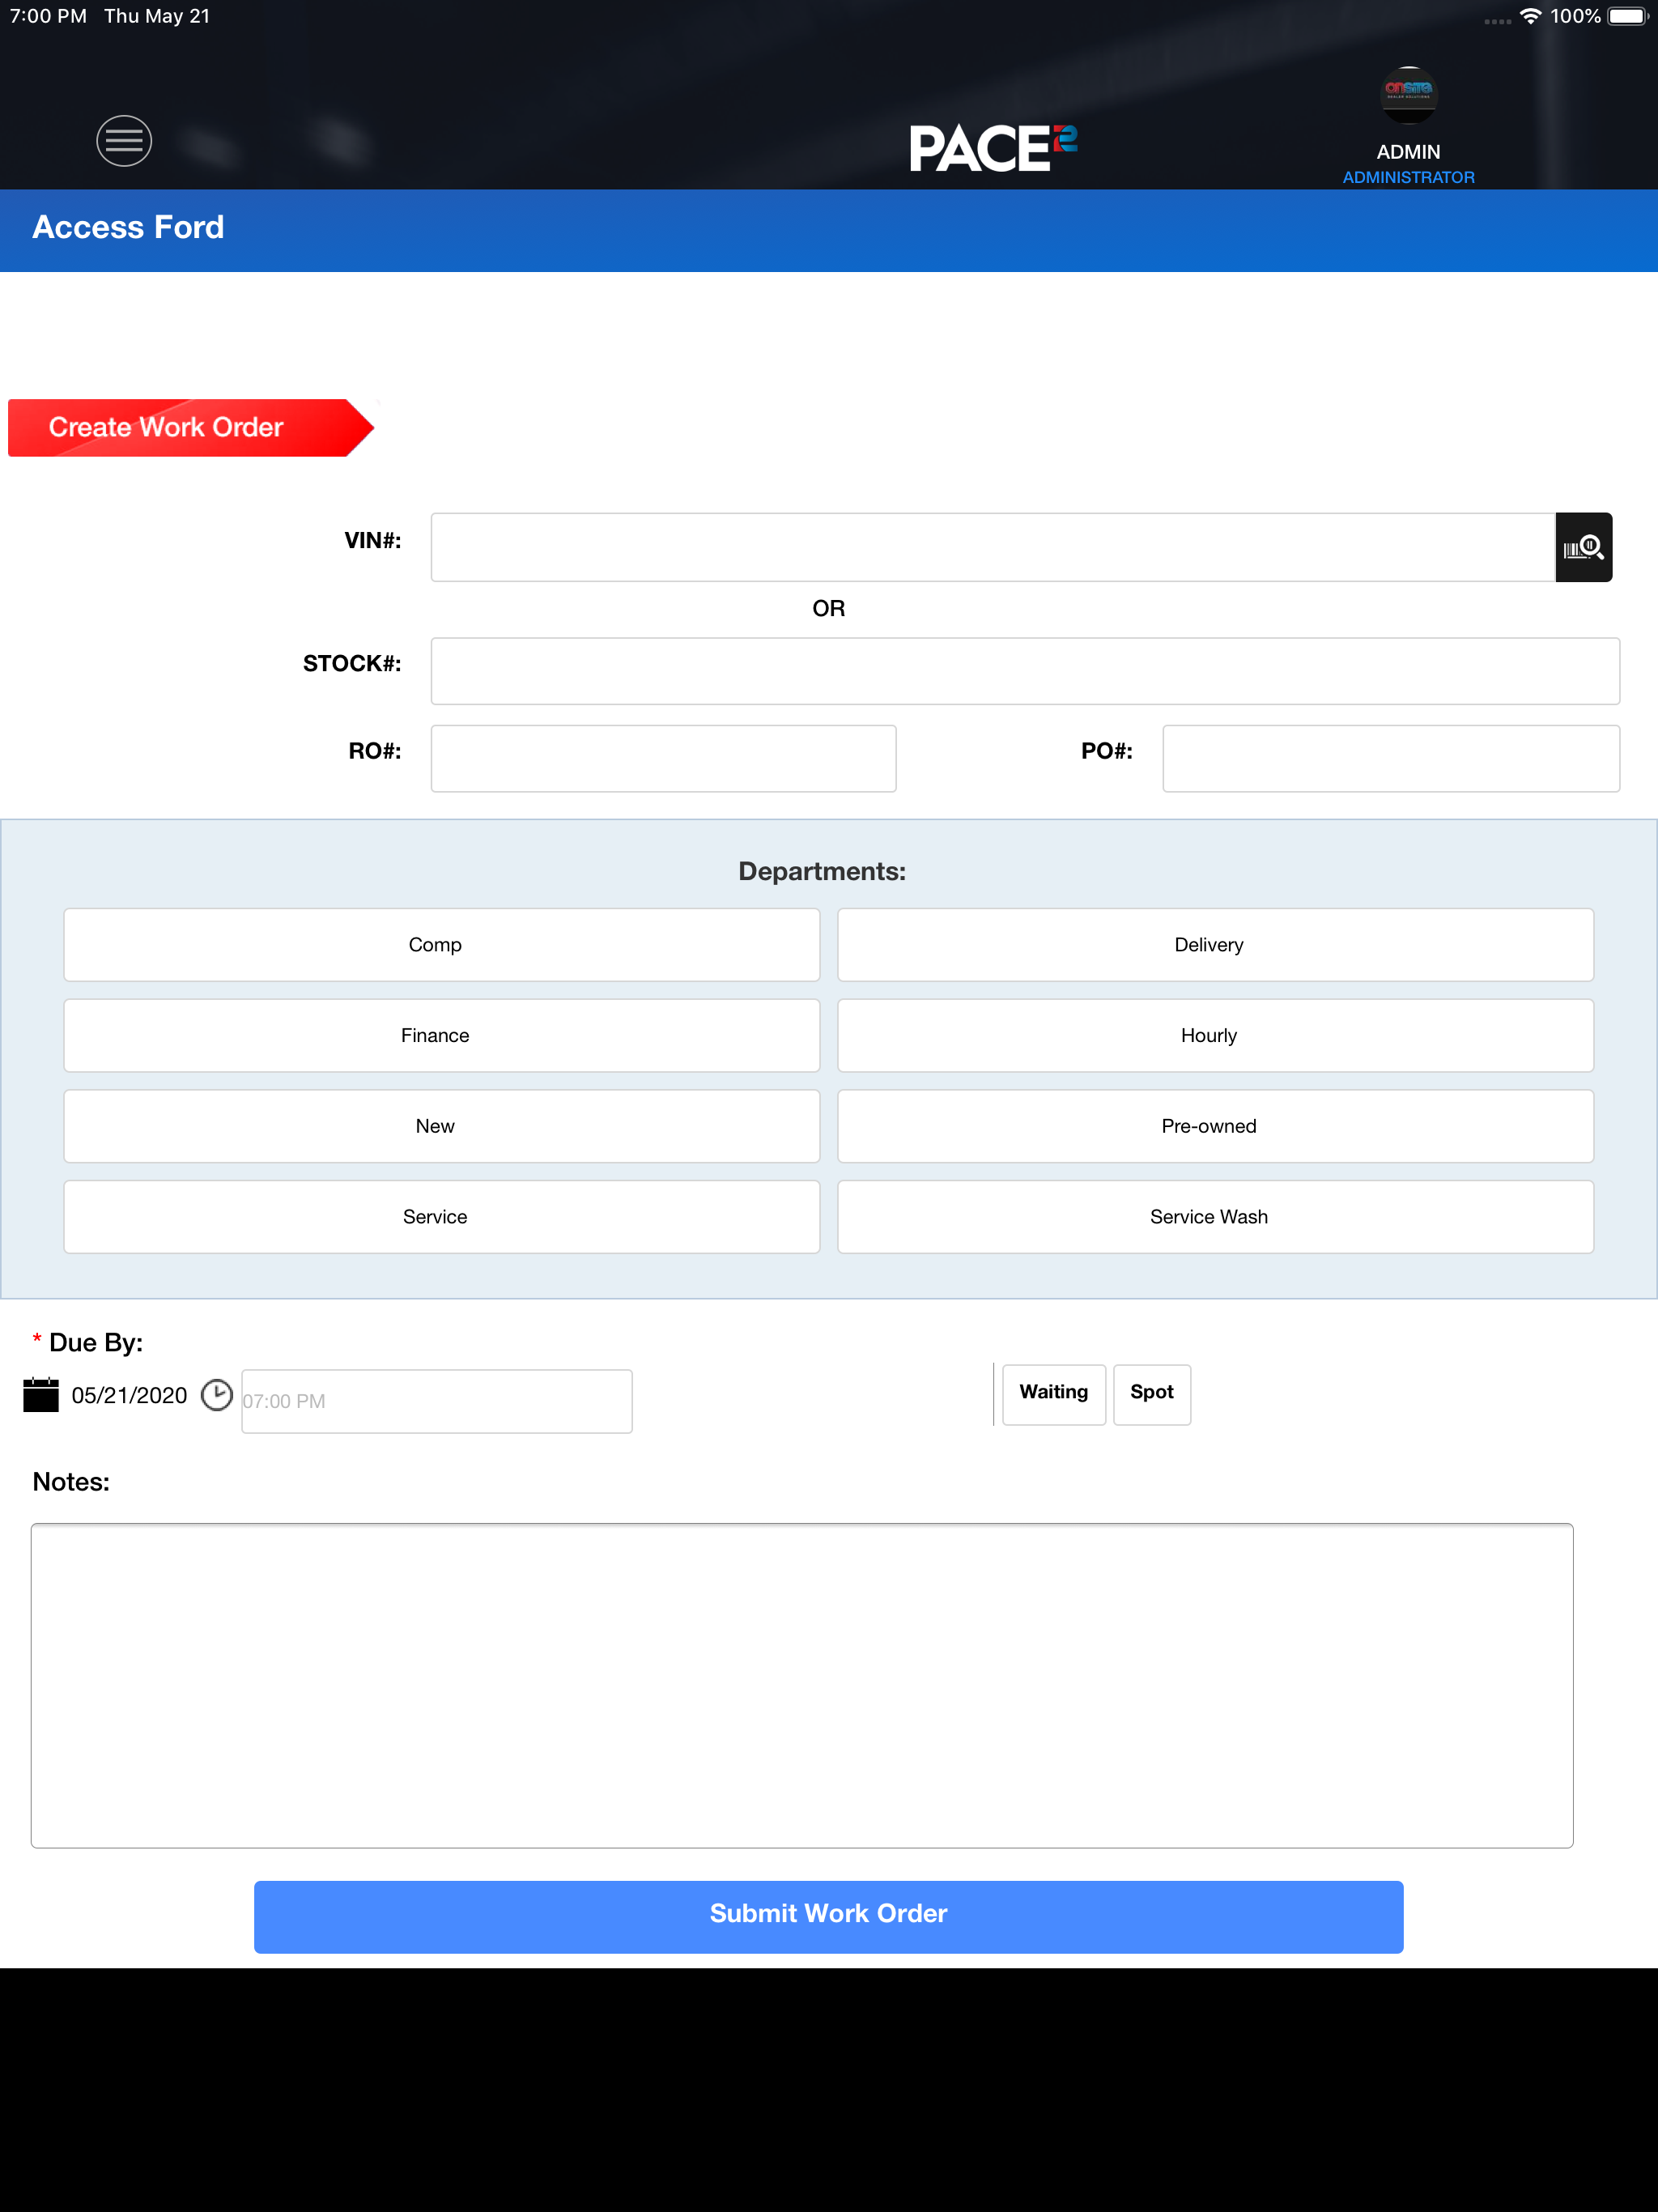Viewport: 1658px width, 2212px height.
Task: Click into the Notes text area
Action: tap(802, 1685)
